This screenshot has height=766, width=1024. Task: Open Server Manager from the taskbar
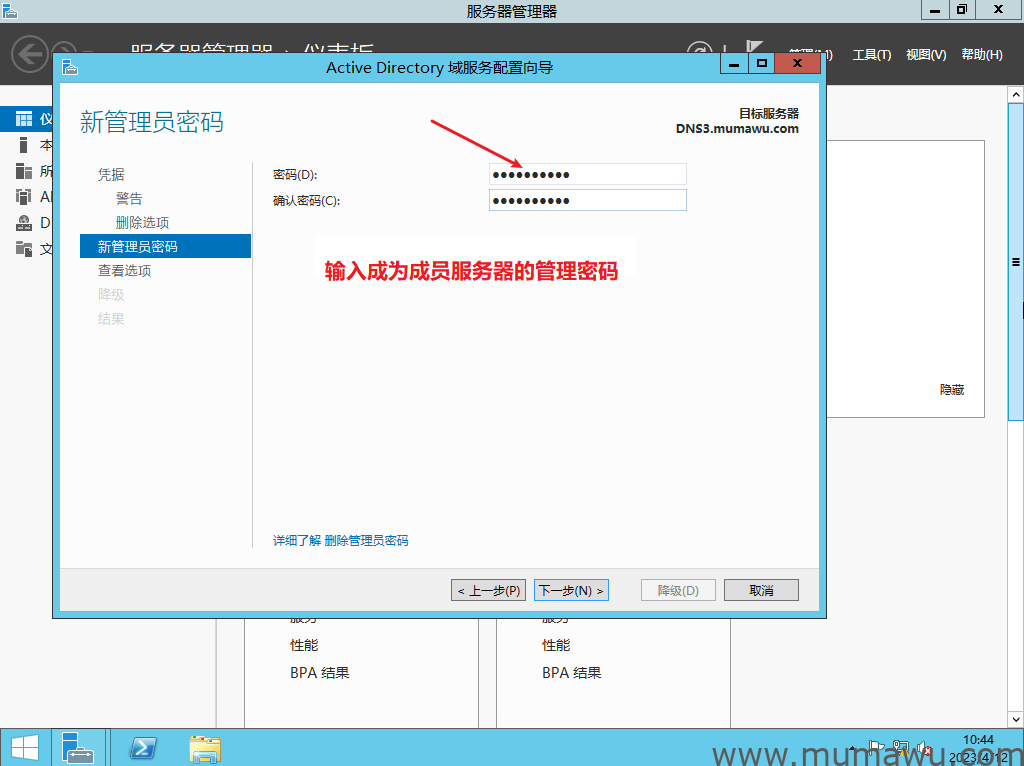pyautogui.click(x=78, y=747)
